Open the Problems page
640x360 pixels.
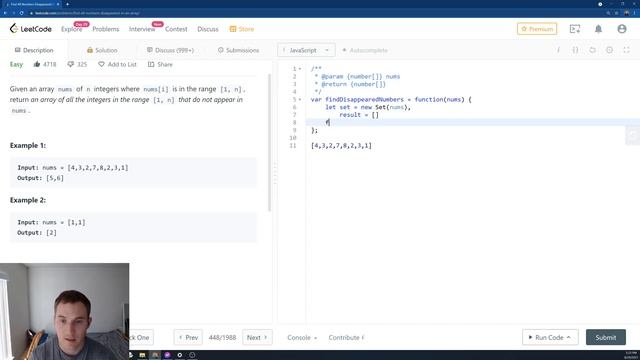(x=106, y=29)
